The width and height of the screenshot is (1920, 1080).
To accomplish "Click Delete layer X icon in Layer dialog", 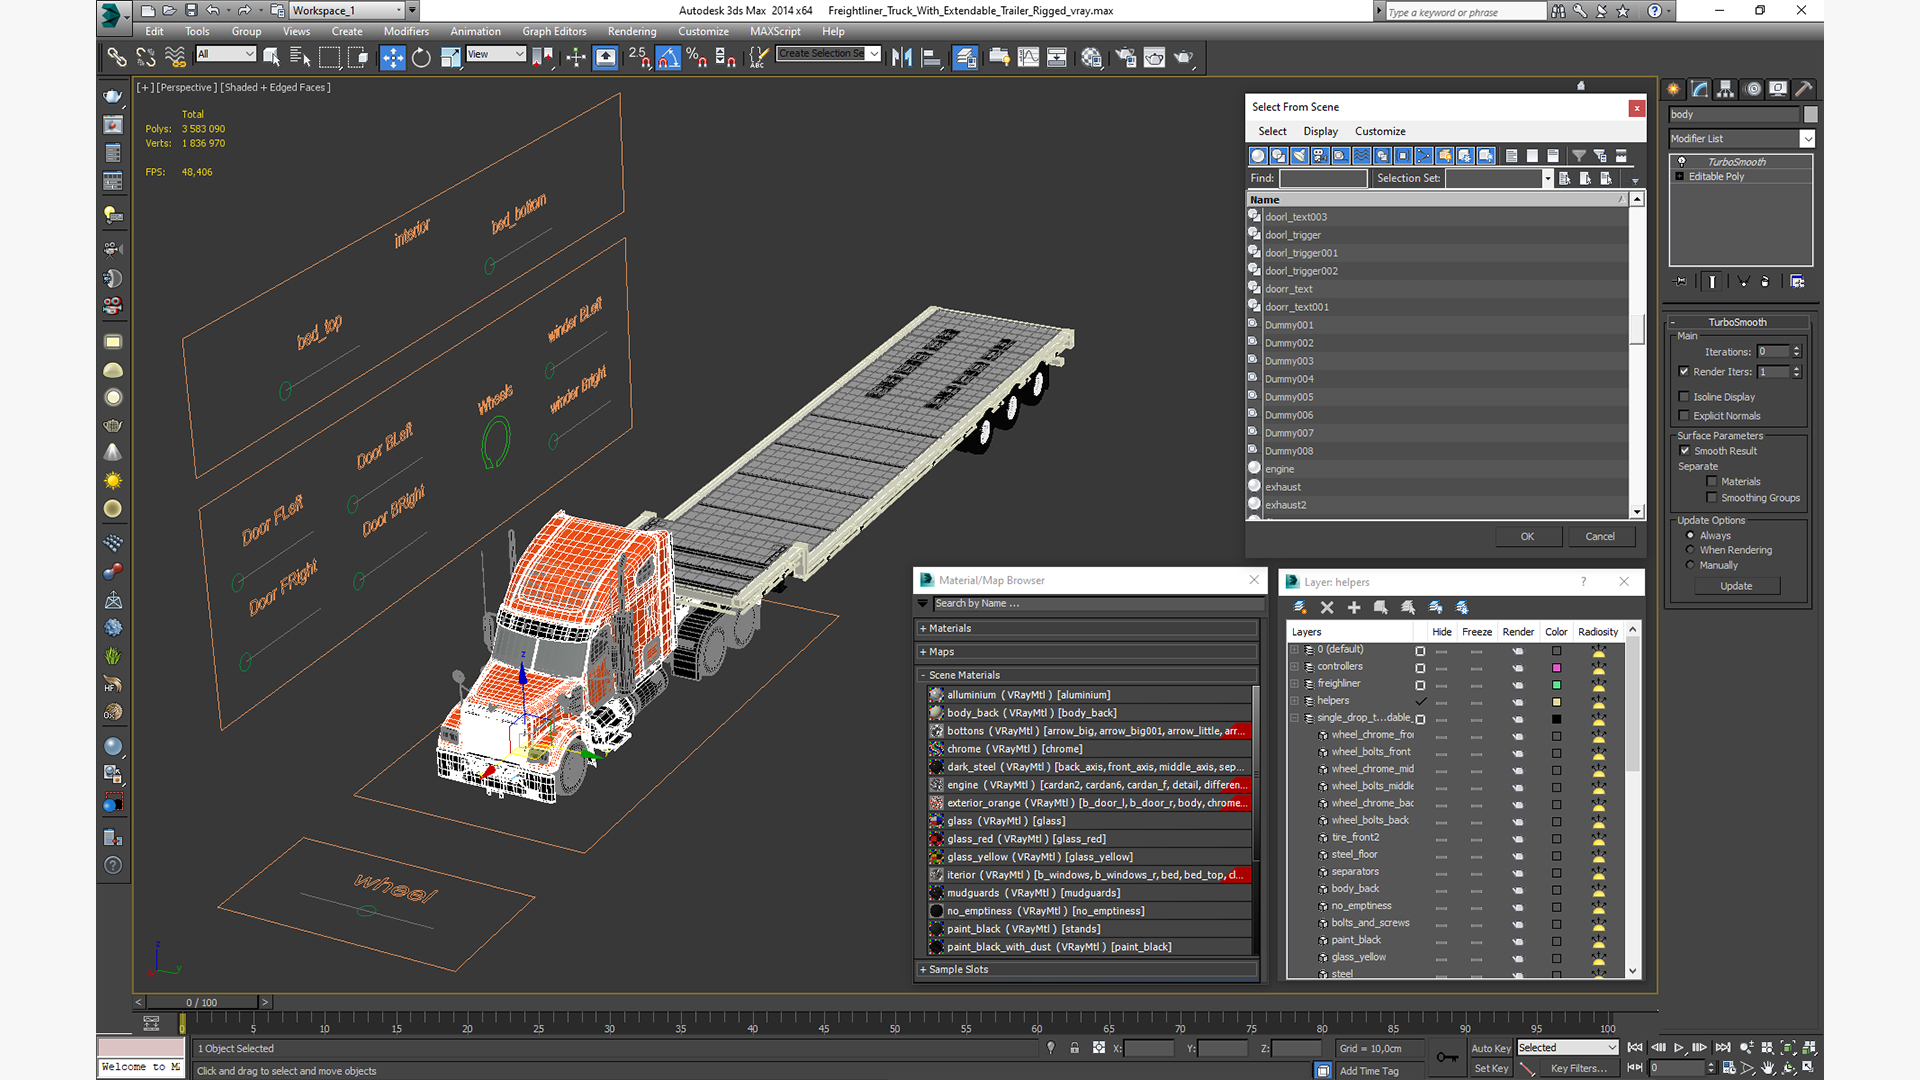I will click(1327, 607).
